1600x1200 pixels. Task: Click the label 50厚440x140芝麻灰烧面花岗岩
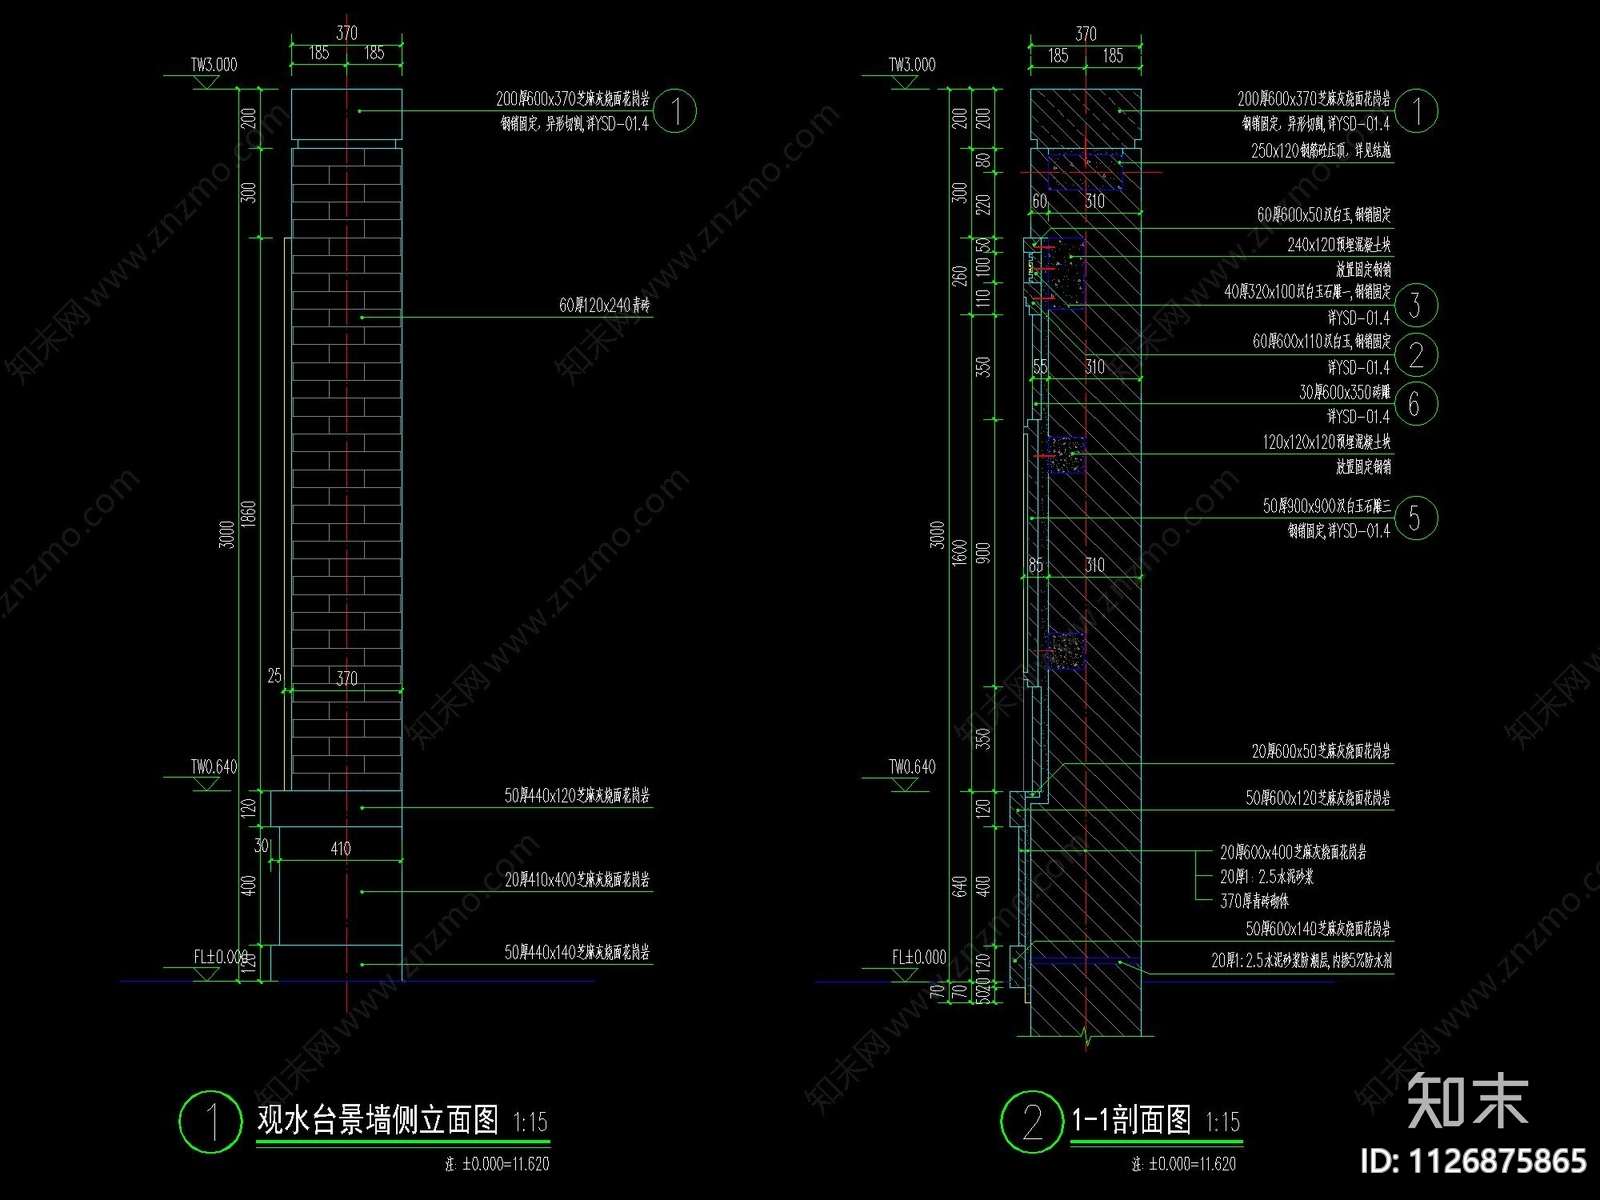coord(577,952)
